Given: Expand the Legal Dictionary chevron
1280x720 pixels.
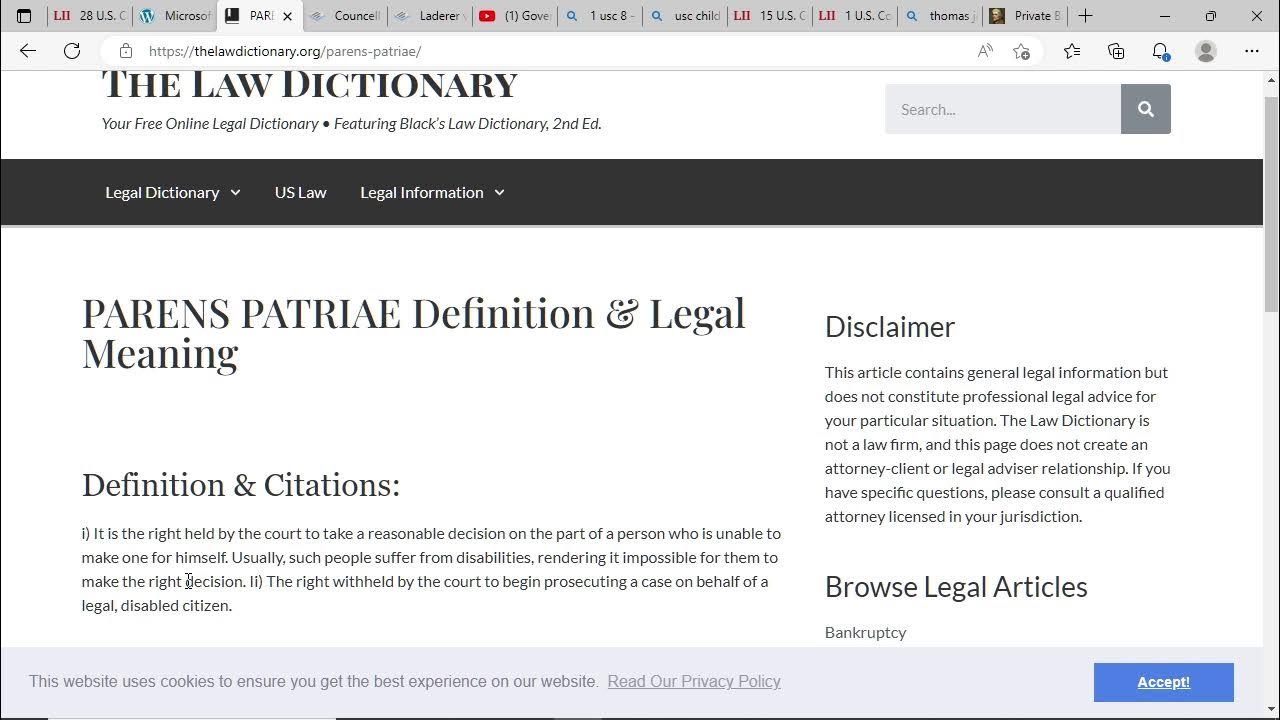Looking at the screenshot, I should click(x=235, y=193).
